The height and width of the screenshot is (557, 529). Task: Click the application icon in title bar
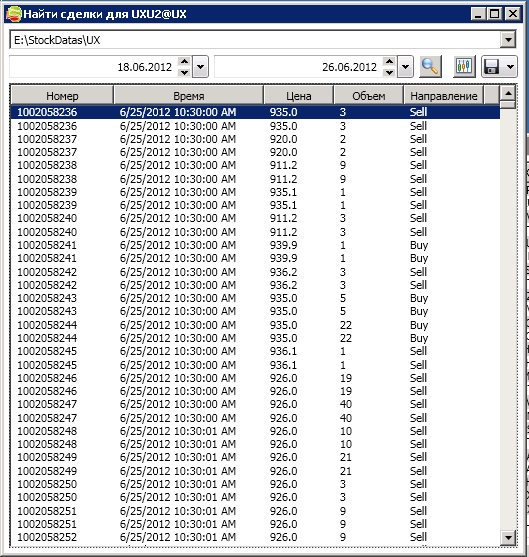coord(14,14)
